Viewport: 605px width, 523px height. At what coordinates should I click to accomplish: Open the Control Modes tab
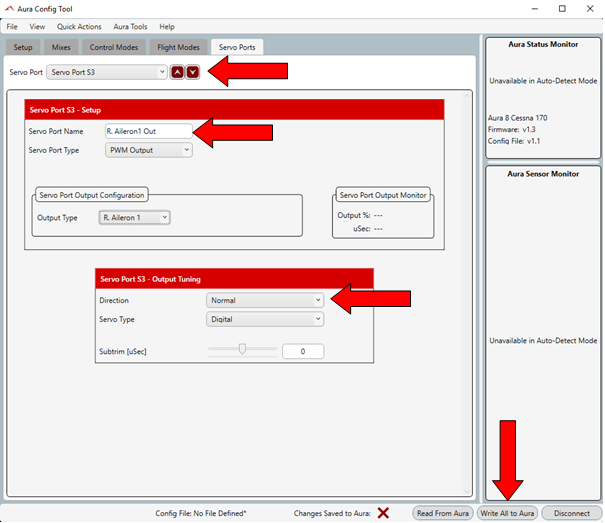click(x=113, y=47)
